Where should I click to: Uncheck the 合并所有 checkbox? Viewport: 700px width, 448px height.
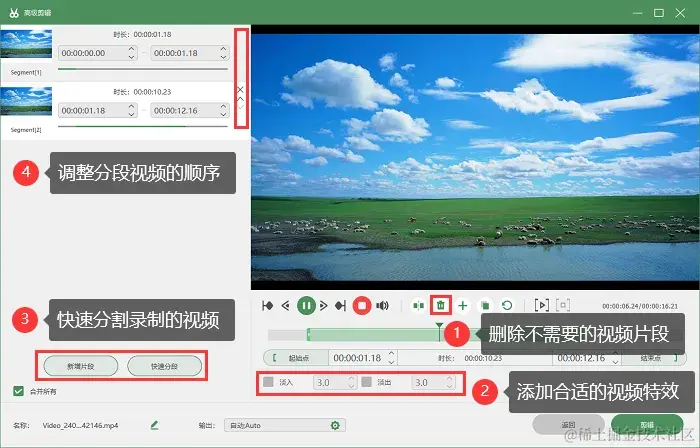coord(18,391)
